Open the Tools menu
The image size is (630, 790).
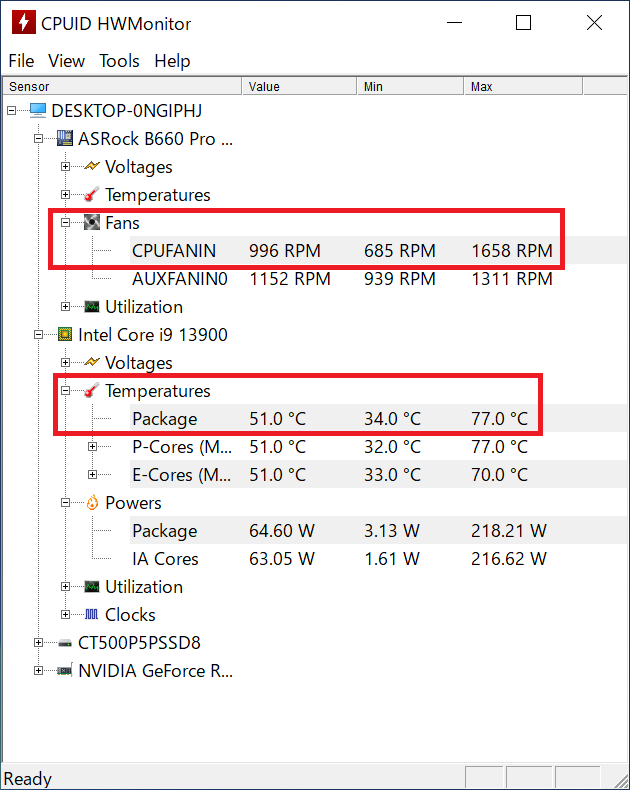[x=119, y=61]
